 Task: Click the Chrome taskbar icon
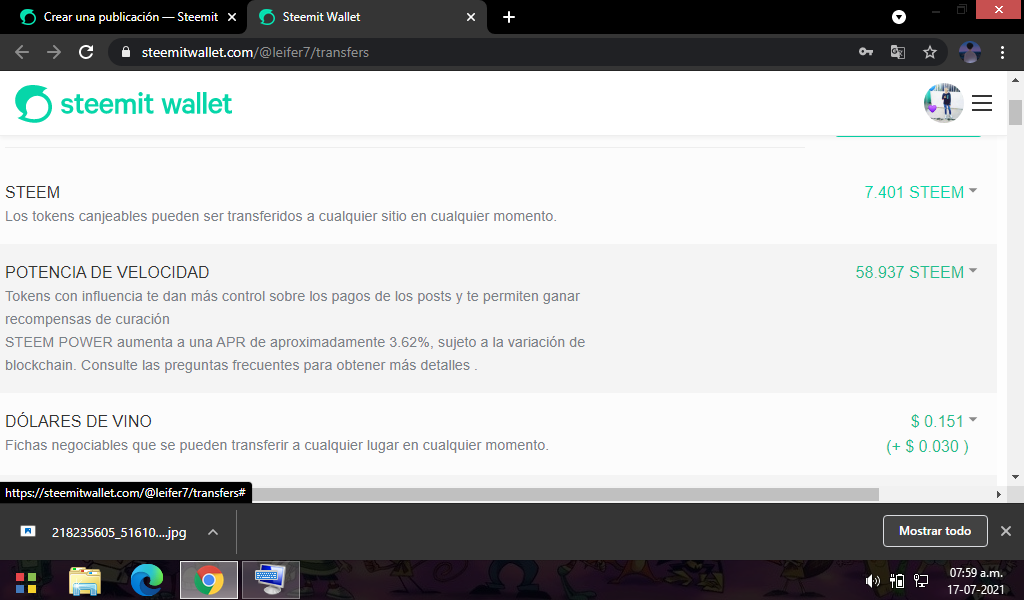208,580
